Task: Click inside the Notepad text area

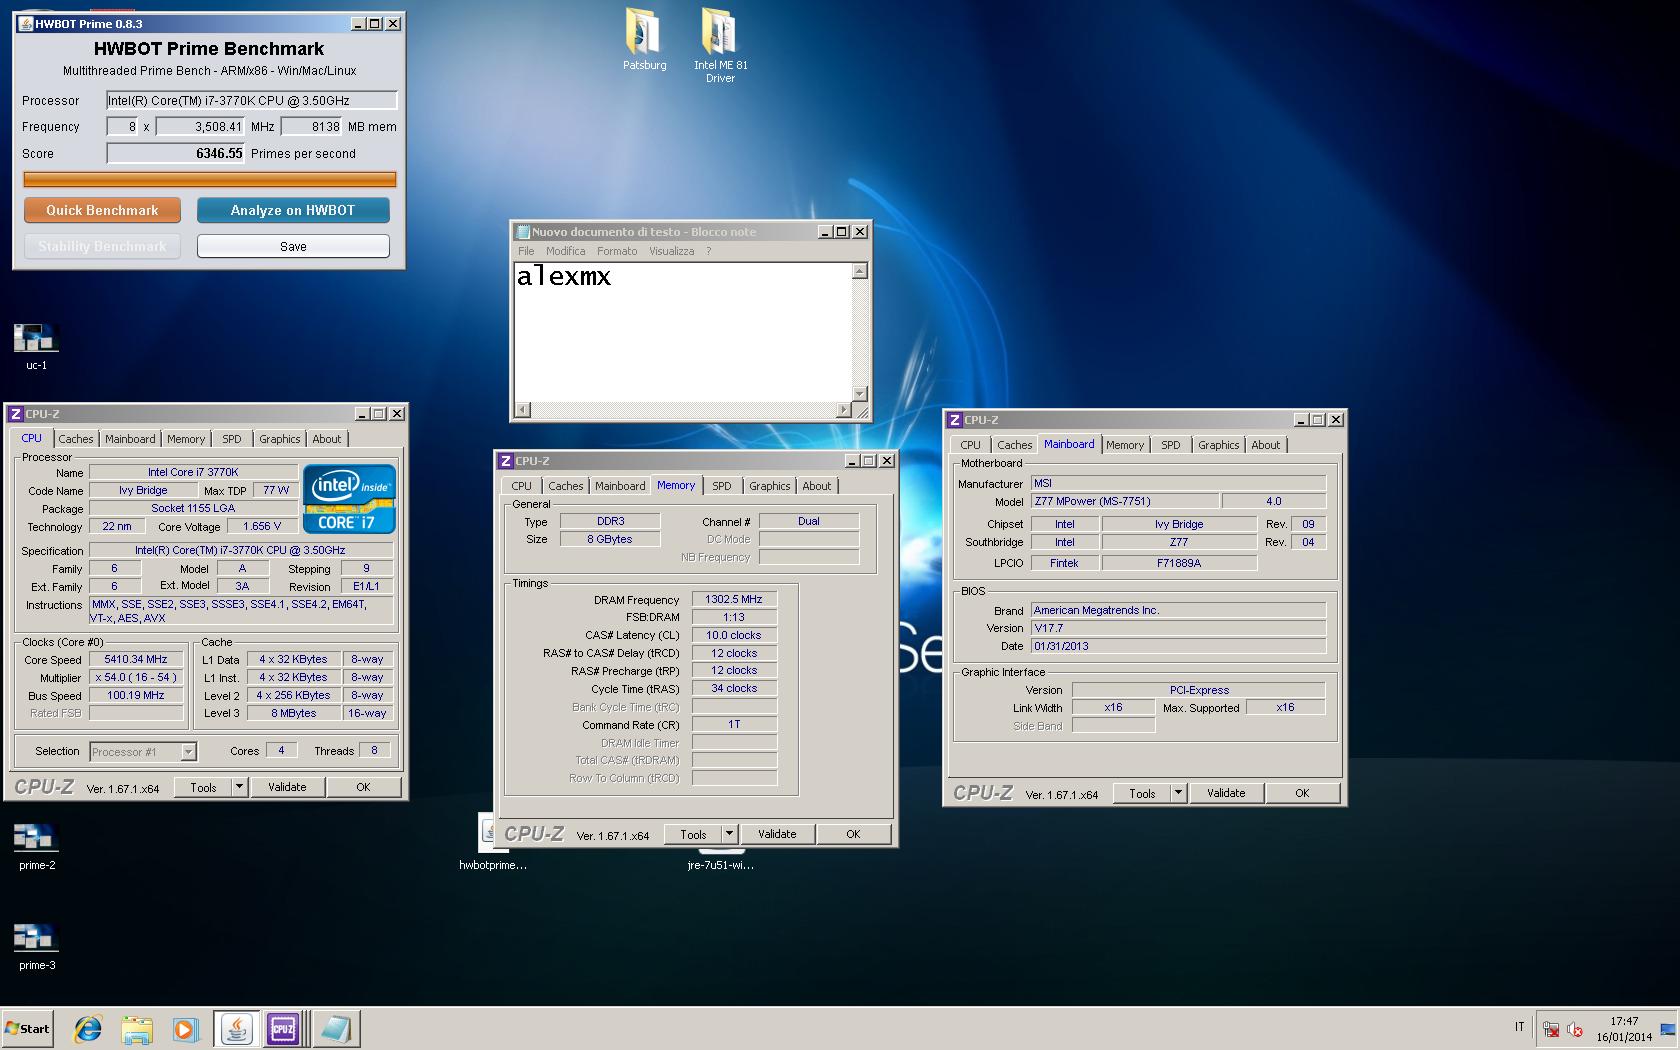Action: (683, 332)
